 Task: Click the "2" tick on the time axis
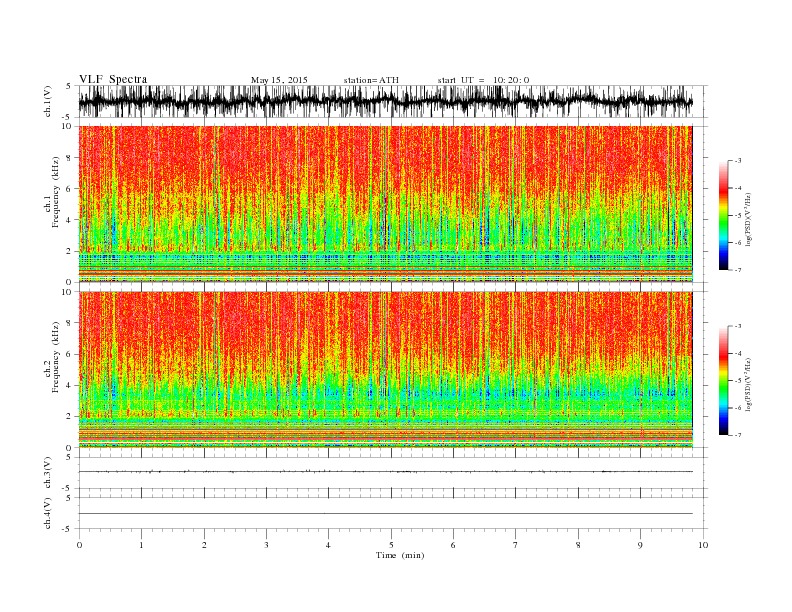click(204, 545)
